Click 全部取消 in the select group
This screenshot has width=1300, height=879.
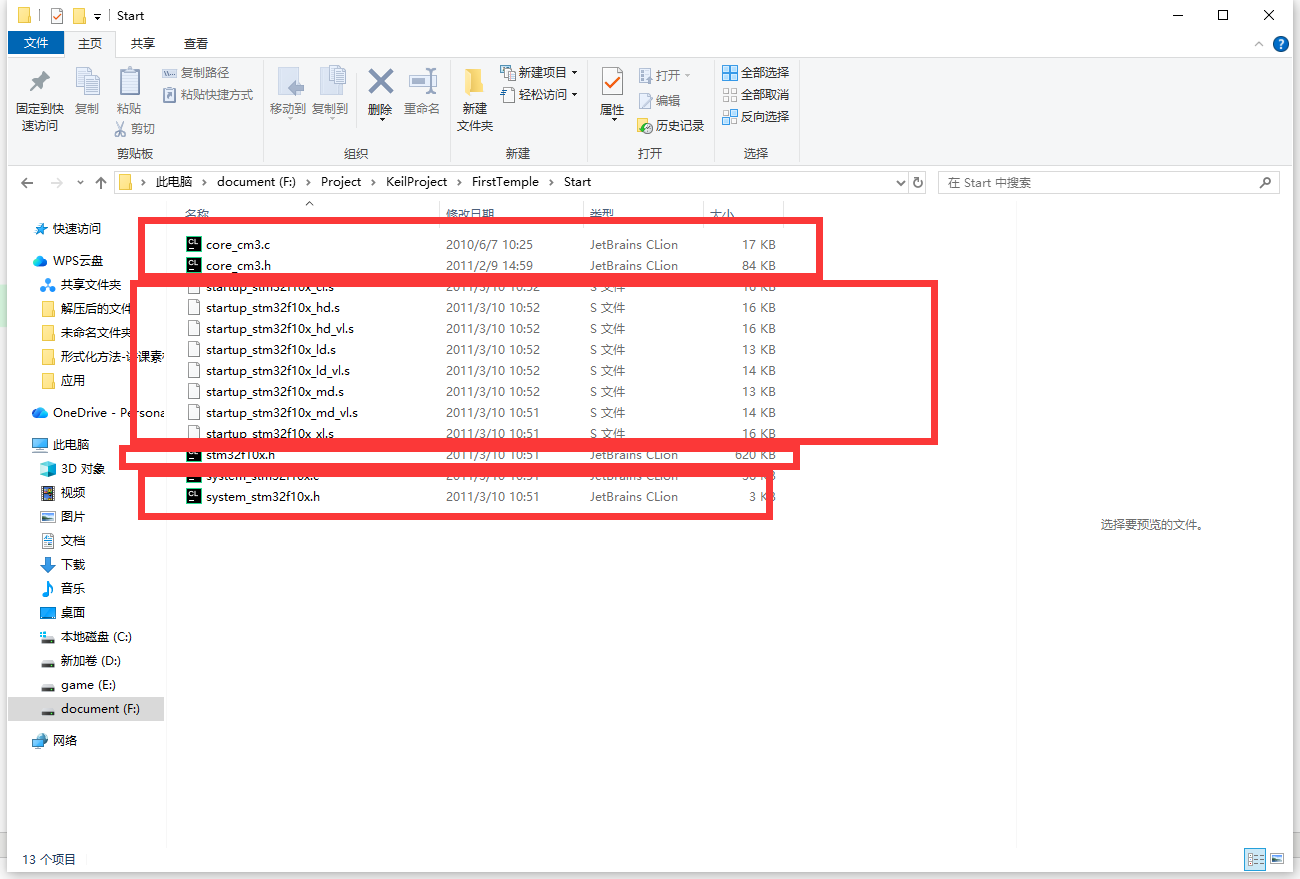pos(756,95)
